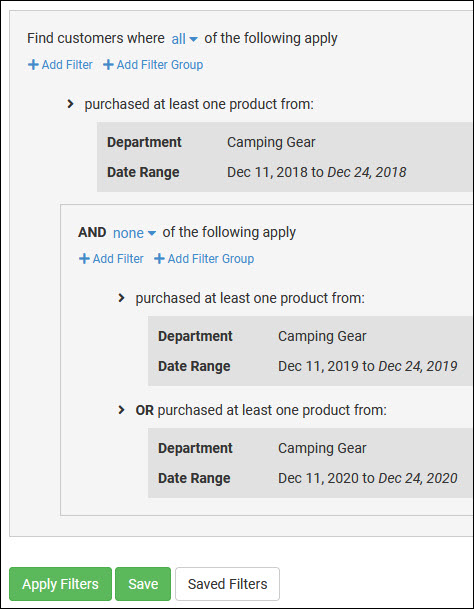Click the plus icon beside nested Add Filter Group
This screenshot has width=474, height=609.
coord(159,259)
